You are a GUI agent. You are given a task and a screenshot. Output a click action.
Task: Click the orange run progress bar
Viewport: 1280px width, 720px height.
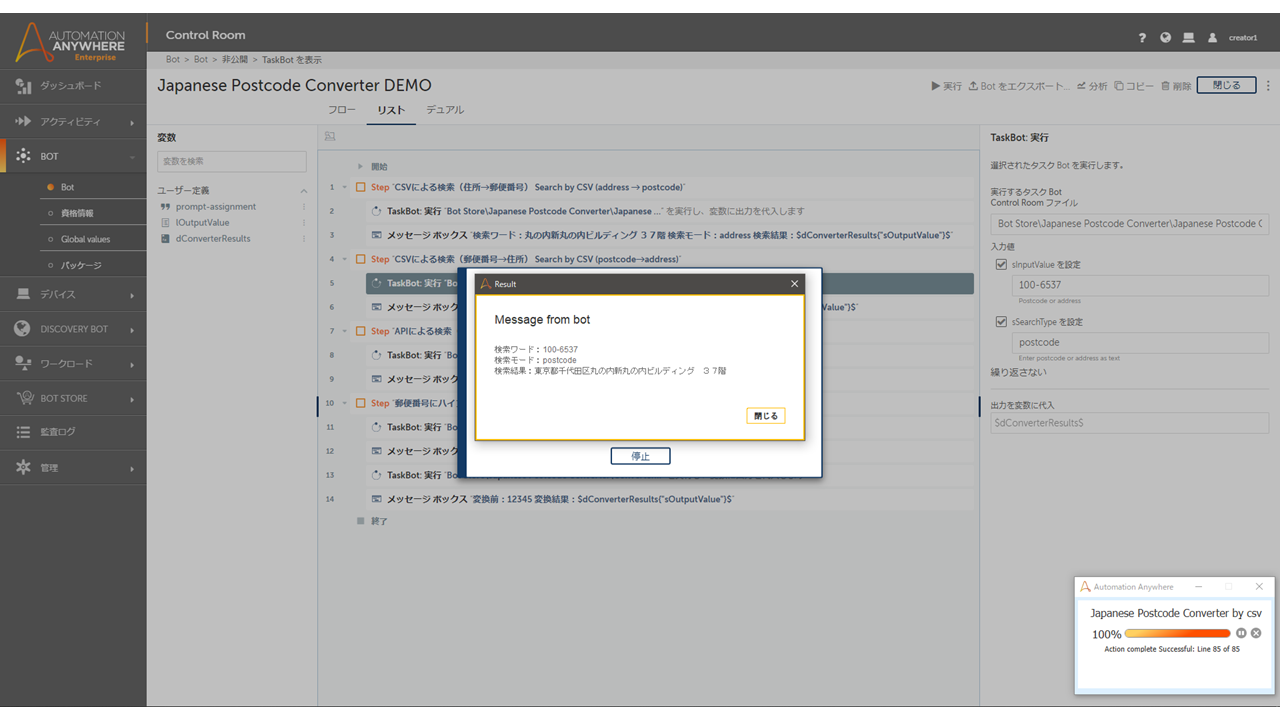1177,633
